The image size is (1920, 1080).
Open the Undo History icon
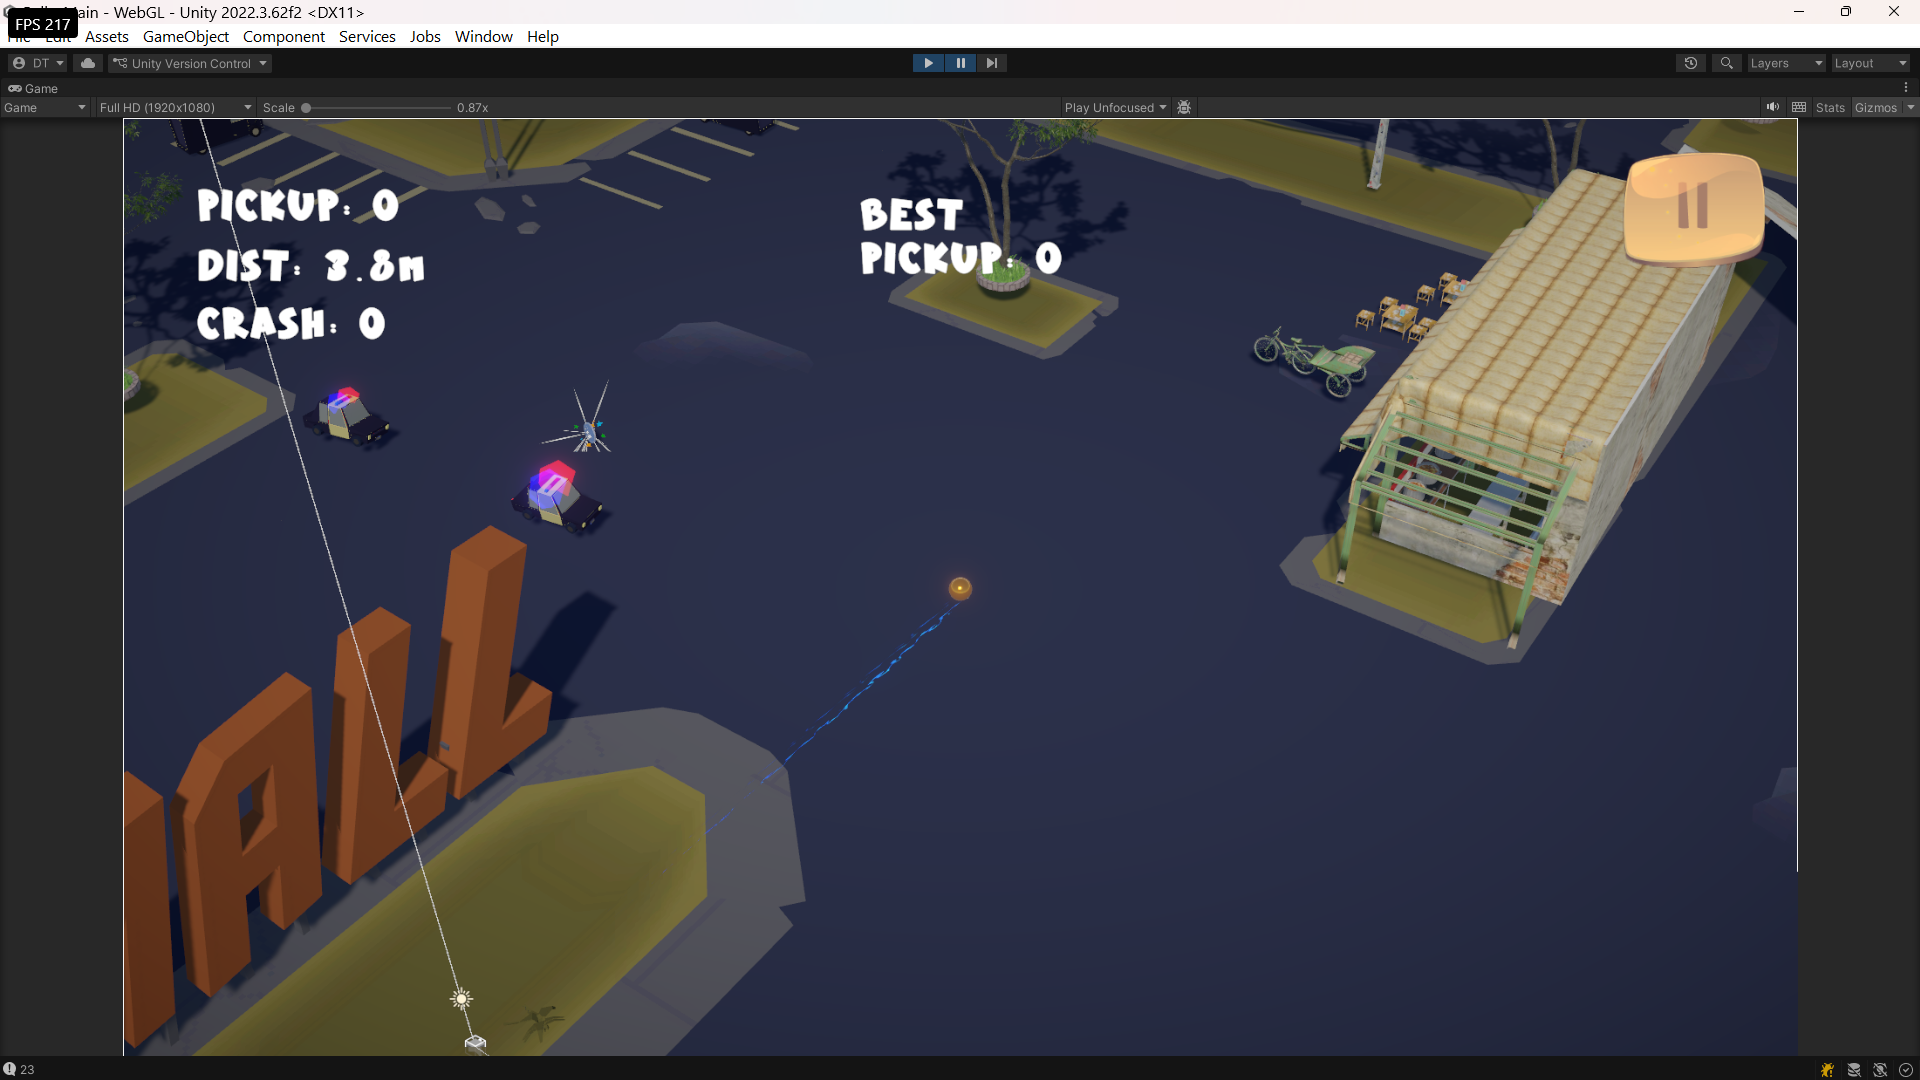pos(1691,63)
